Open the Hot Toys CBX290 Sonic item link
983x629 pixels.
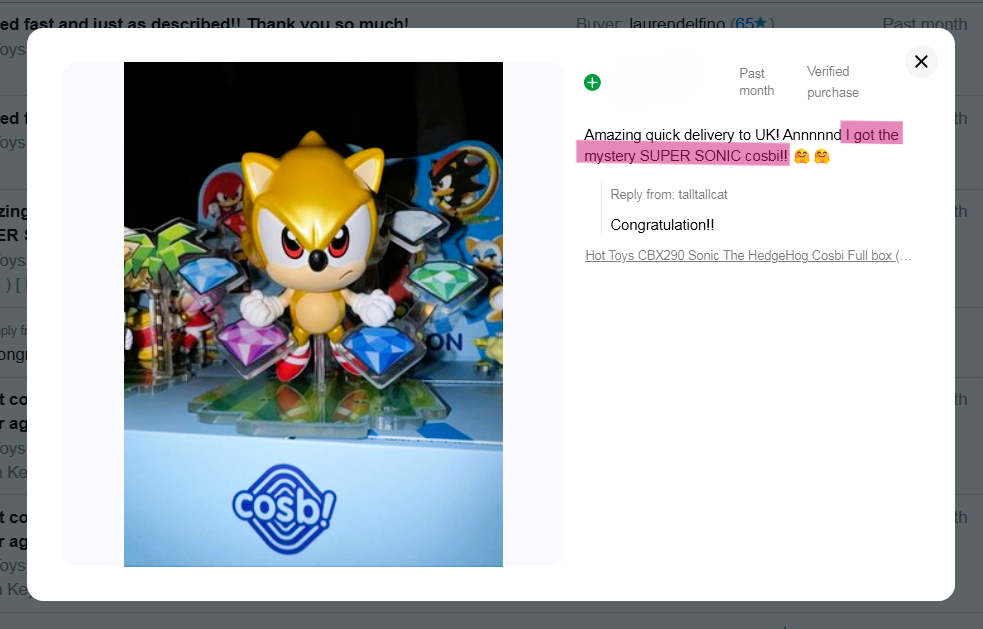click(x=748, y=256)
